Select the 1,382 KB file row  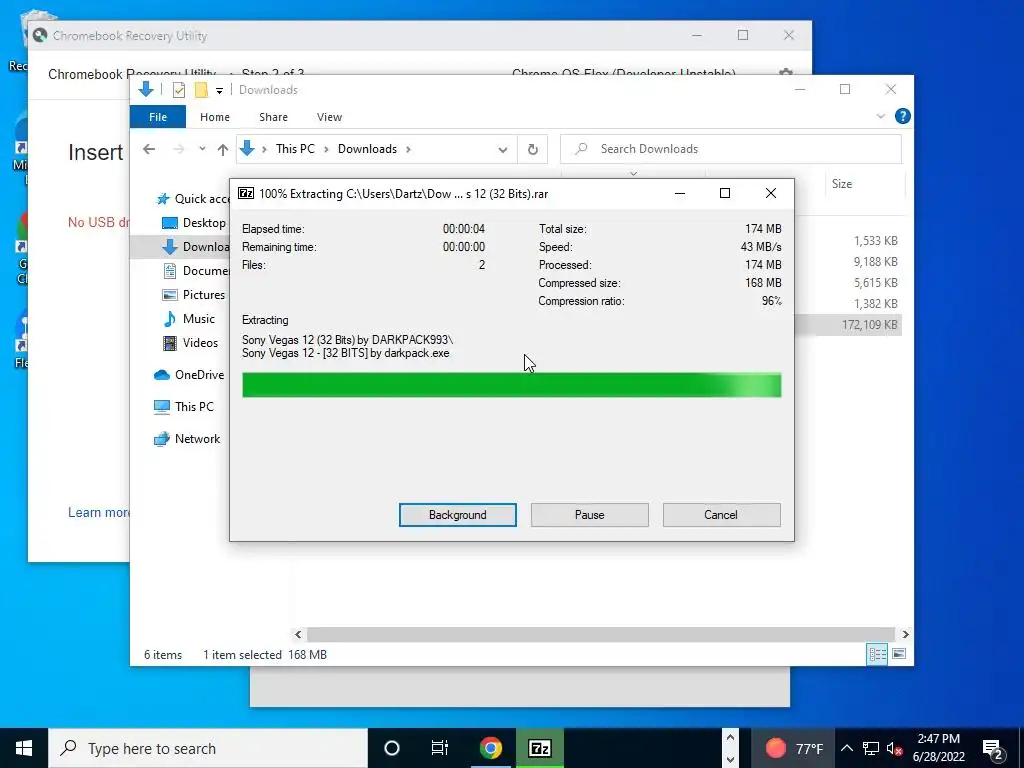tap(848, 304)
